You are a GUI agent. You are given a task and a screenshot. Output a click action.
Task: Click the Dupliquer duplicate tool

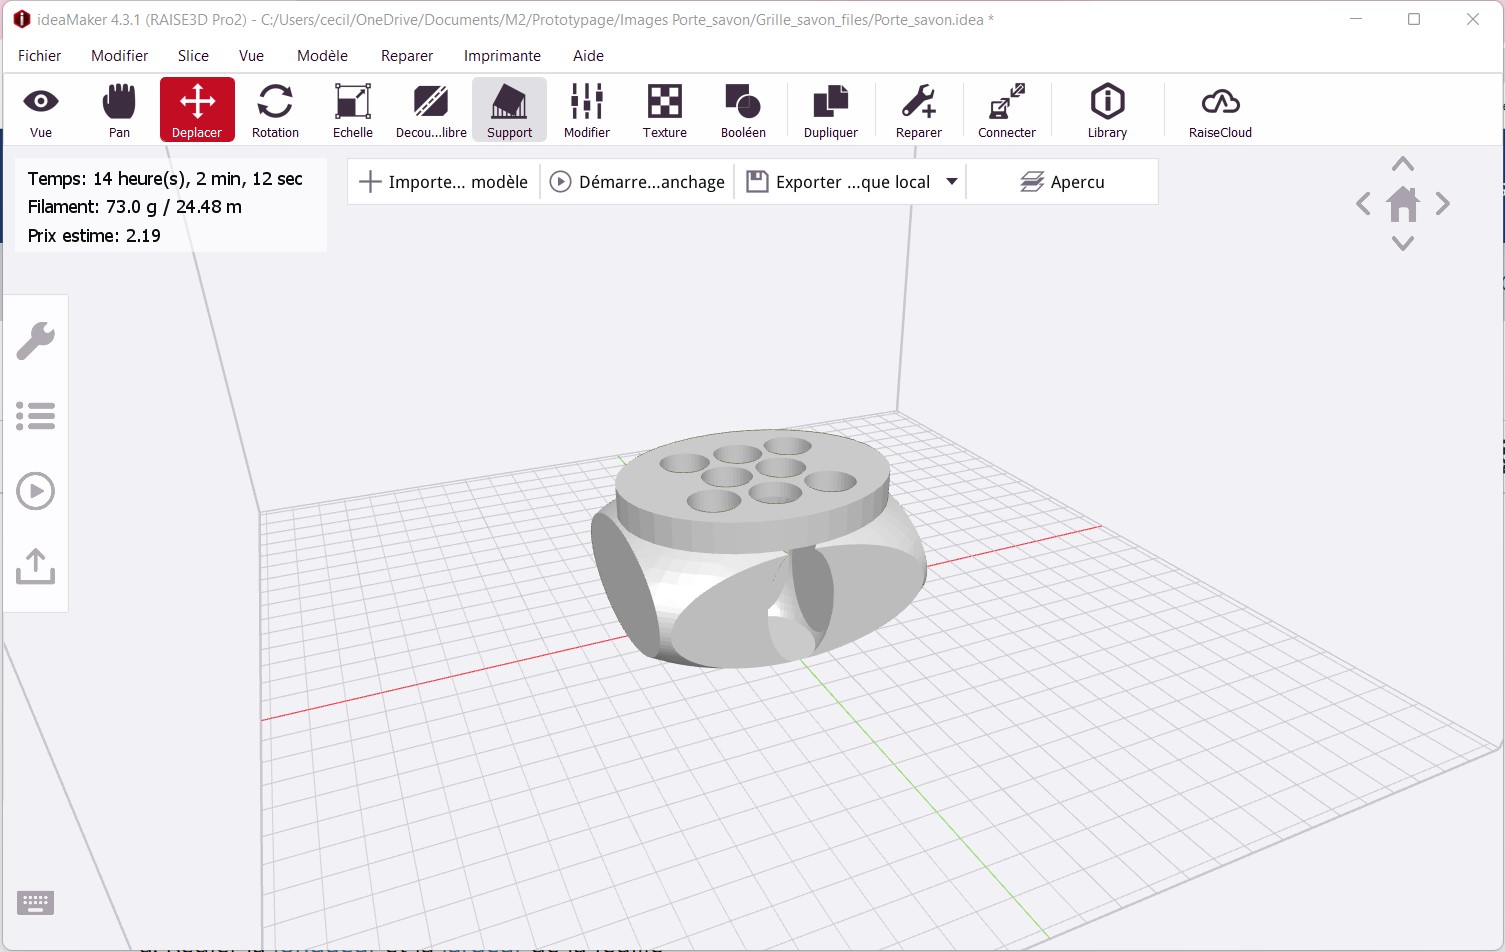click(x=831, y=110)
